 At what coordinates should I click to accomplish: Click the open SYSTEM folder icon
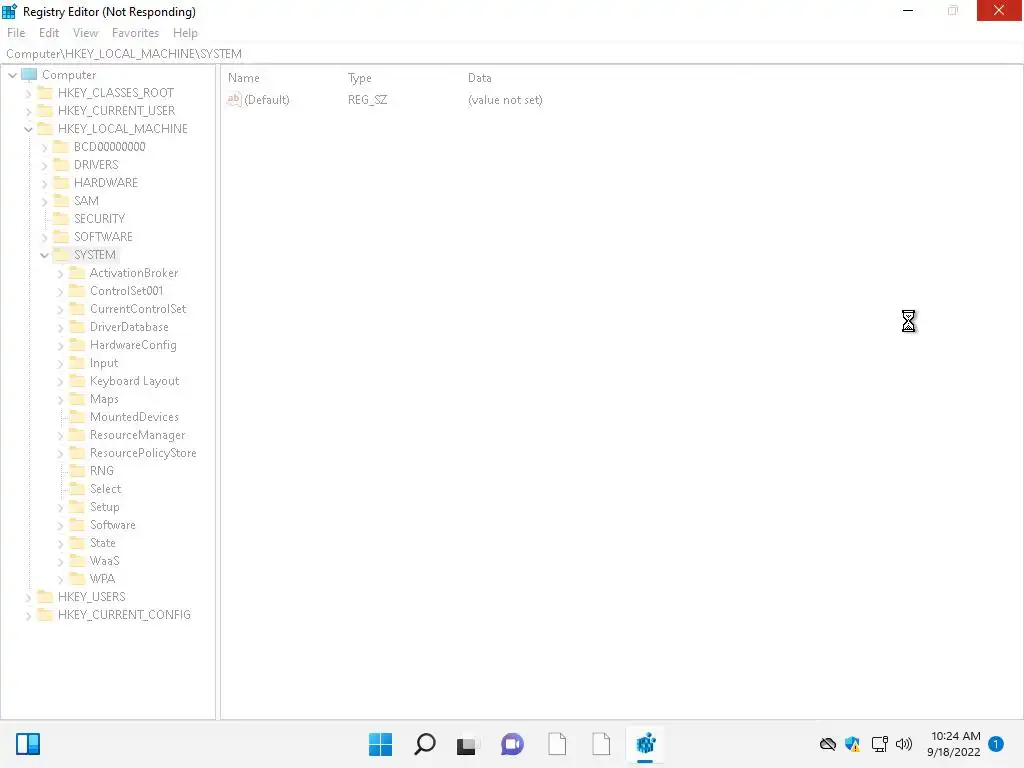[61, 255]
